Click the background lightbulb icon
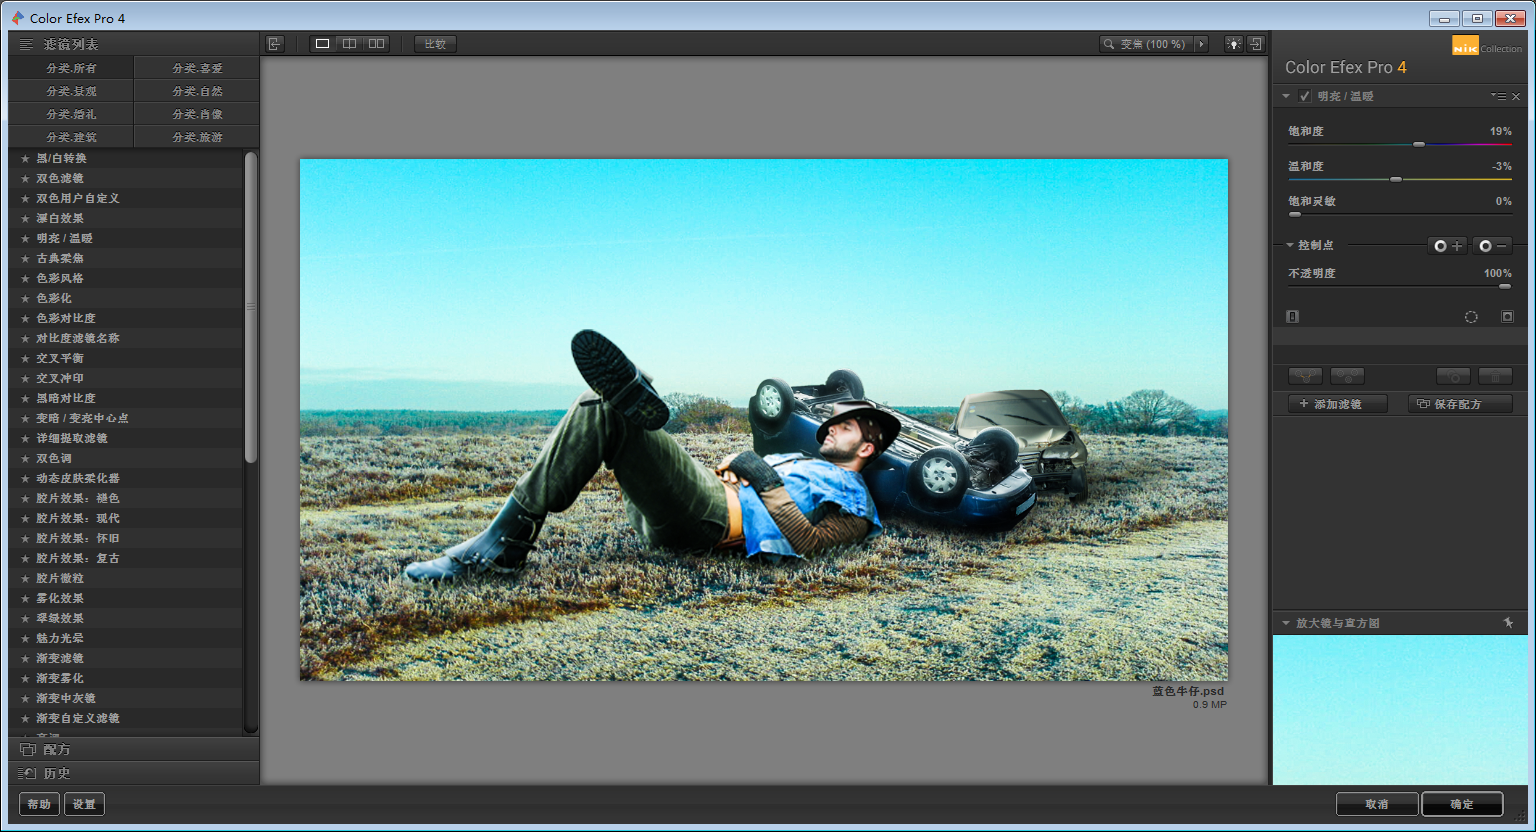This screenshot has height=832, width=1536. click(x=1234, y=44)
